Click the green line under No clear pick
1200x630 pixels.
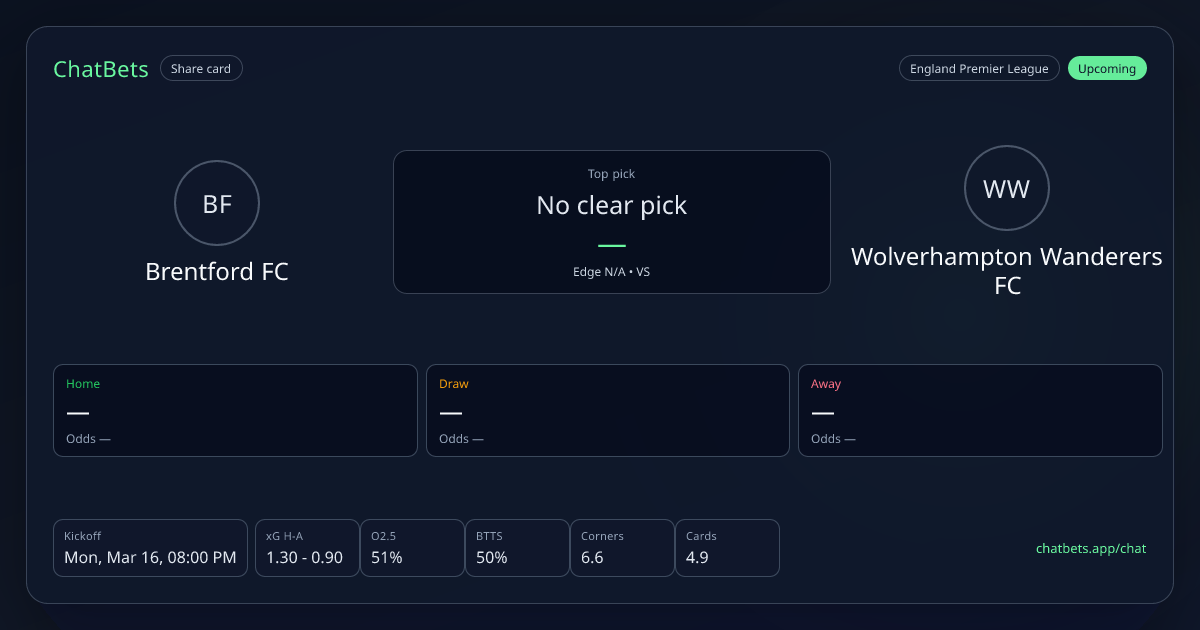pyautogui.click(x=611, y=245)
